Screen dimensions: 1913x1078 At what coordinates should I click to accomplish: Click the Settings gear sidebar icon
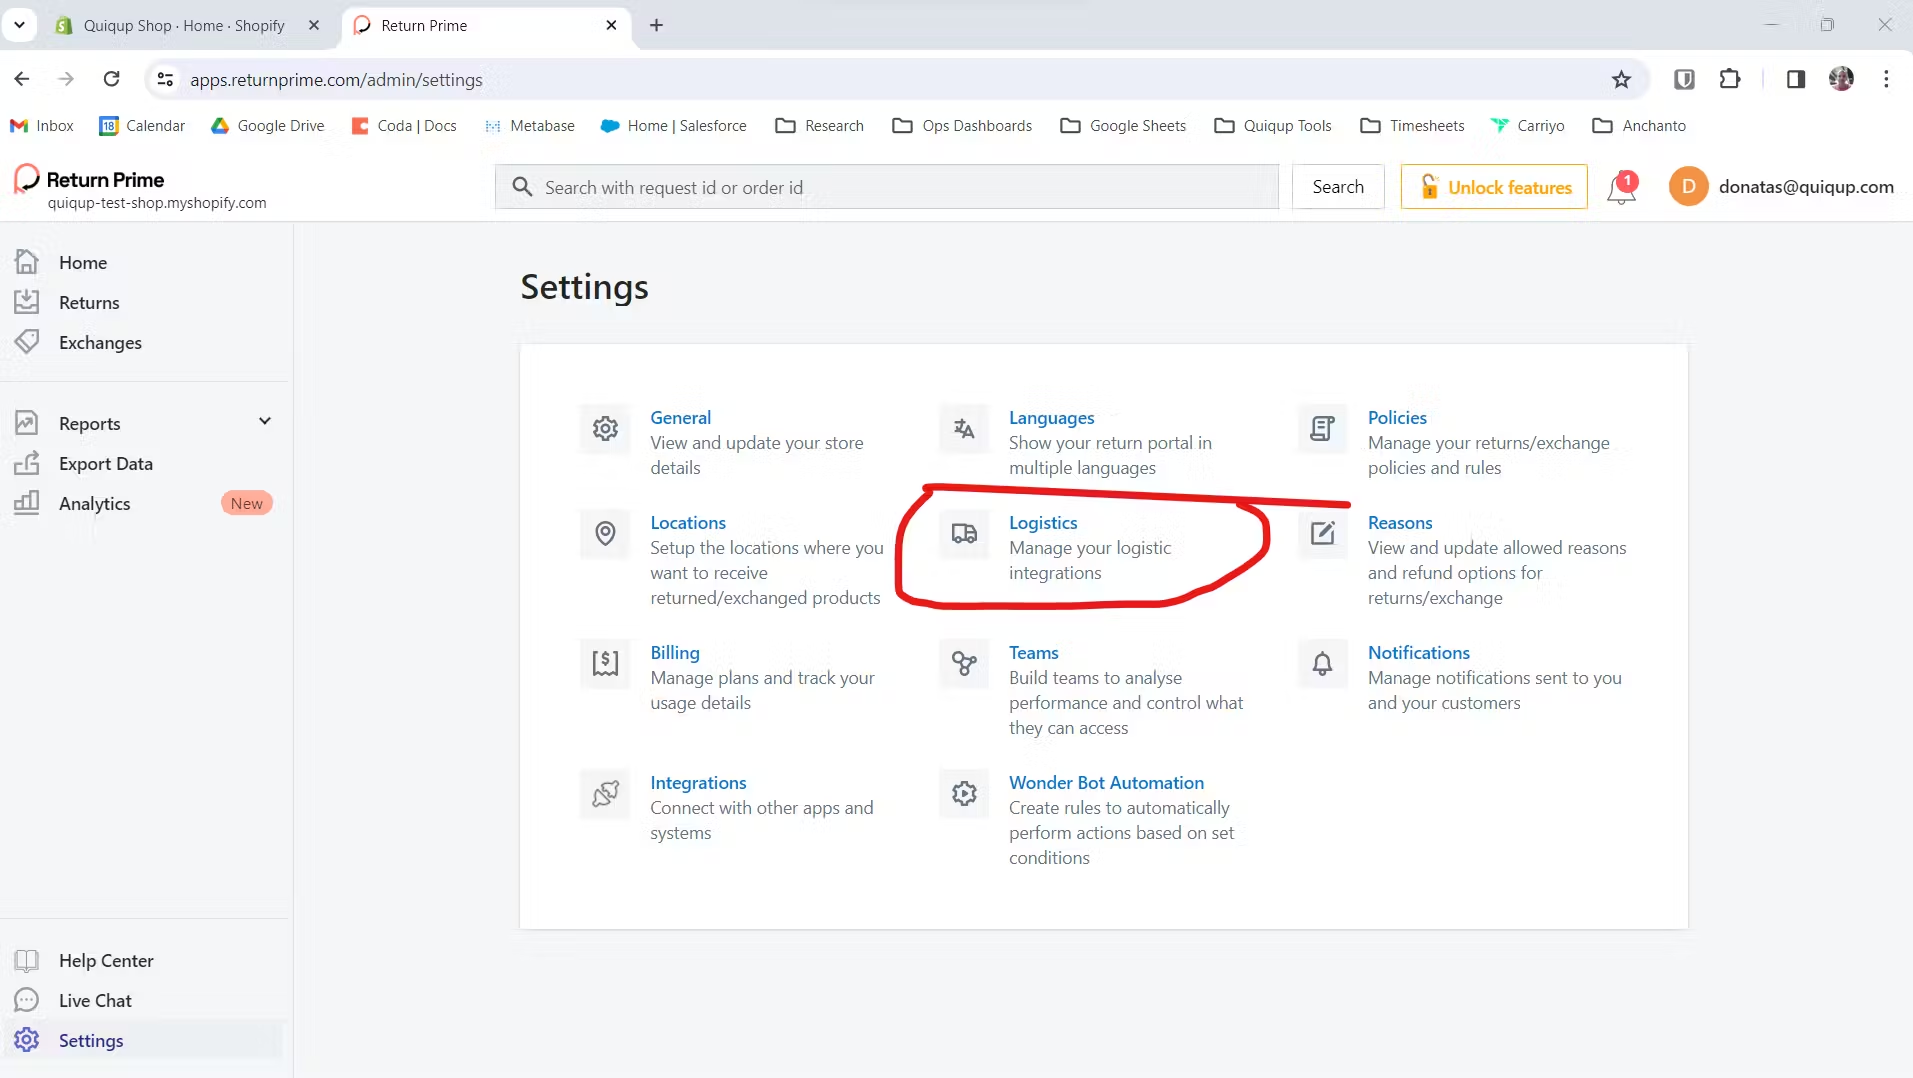coord(27,1040)
